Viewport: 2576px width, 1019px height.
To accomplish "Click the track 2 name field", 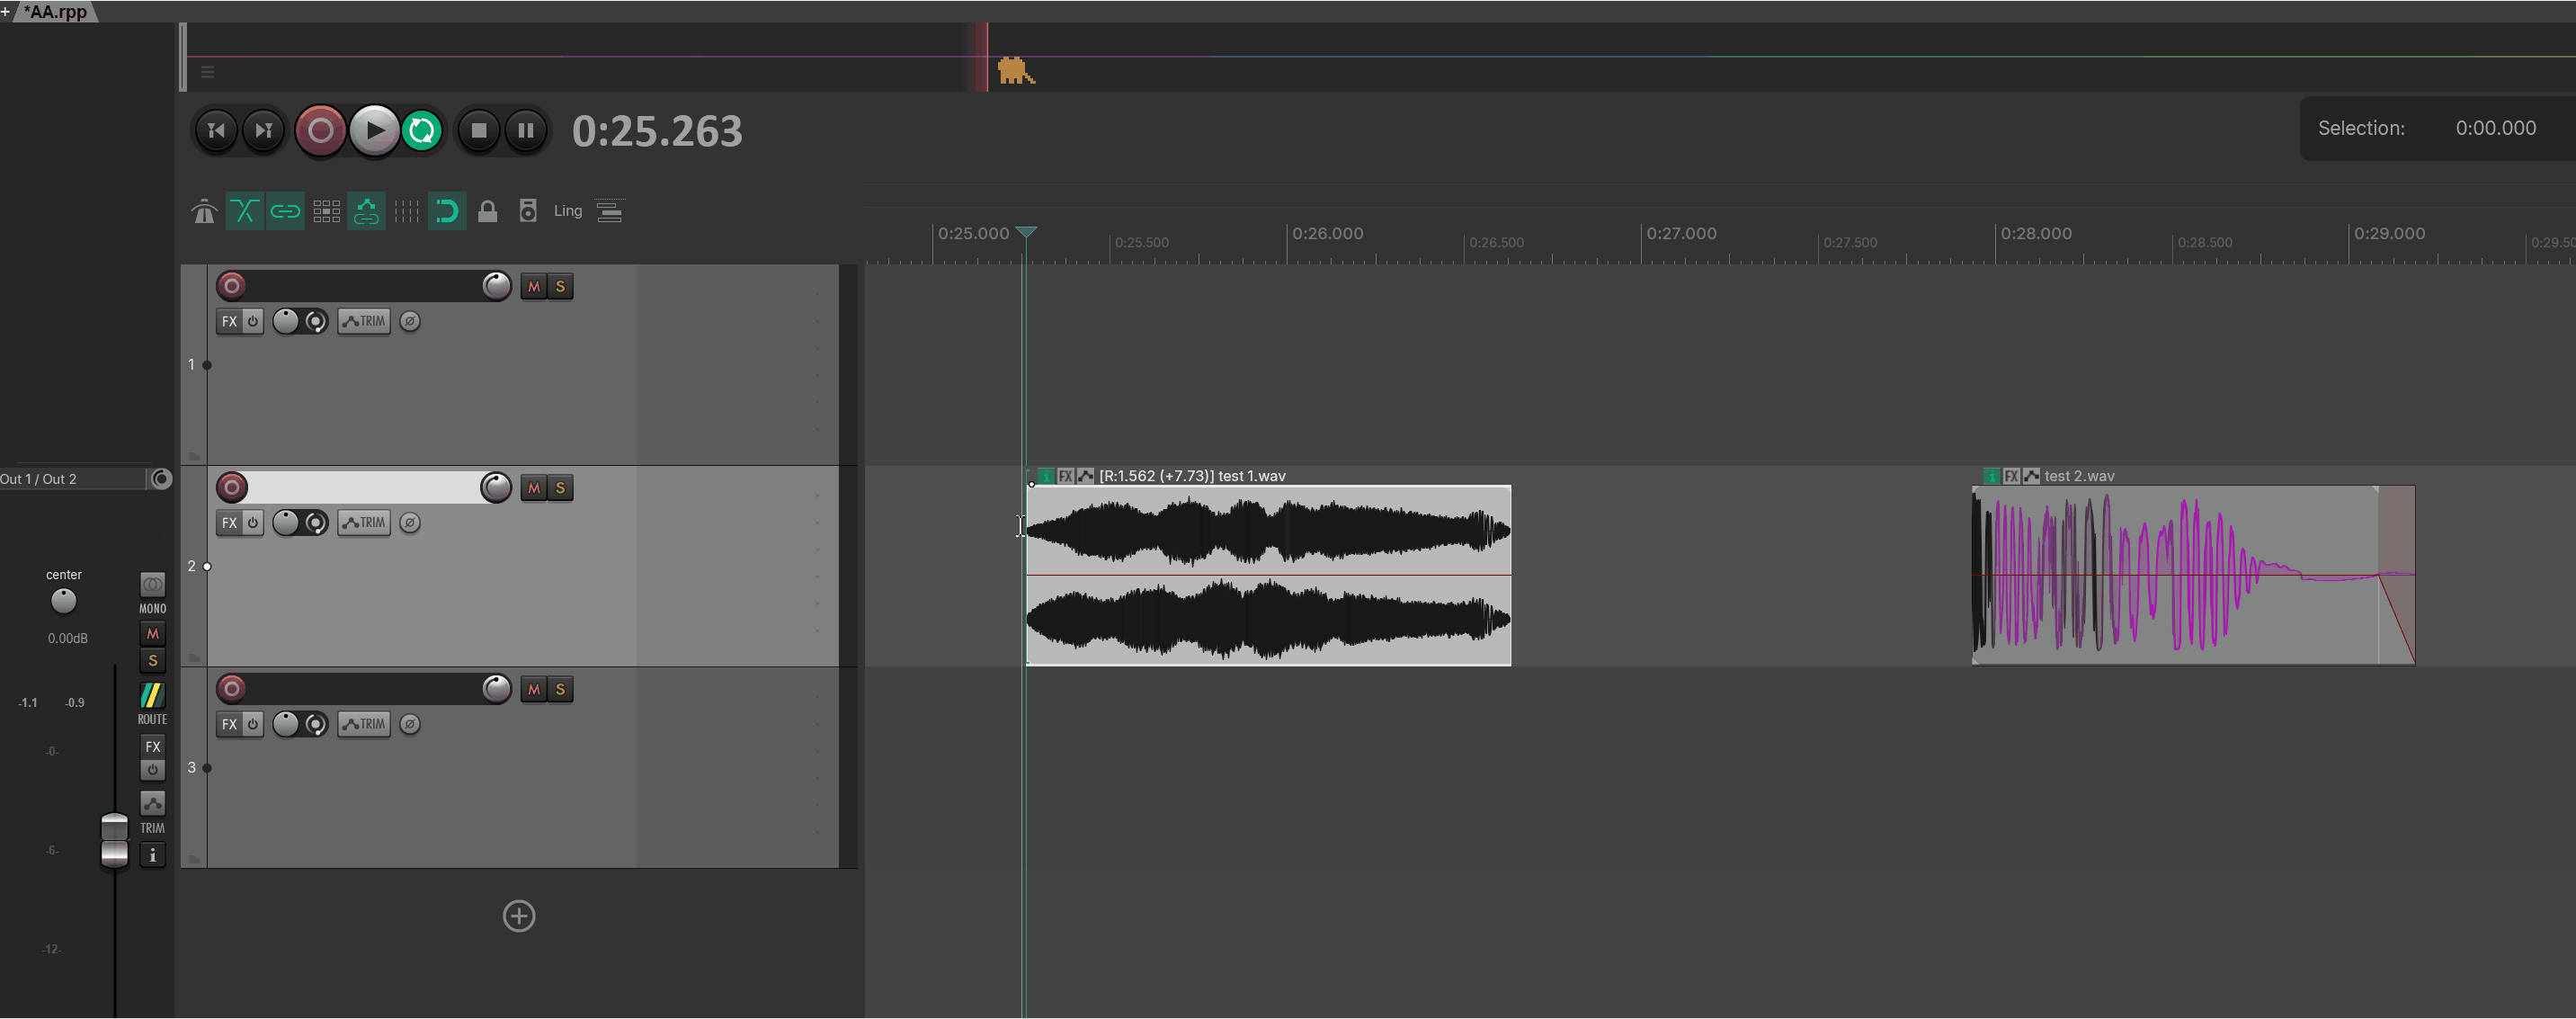I will pos(364,487).
